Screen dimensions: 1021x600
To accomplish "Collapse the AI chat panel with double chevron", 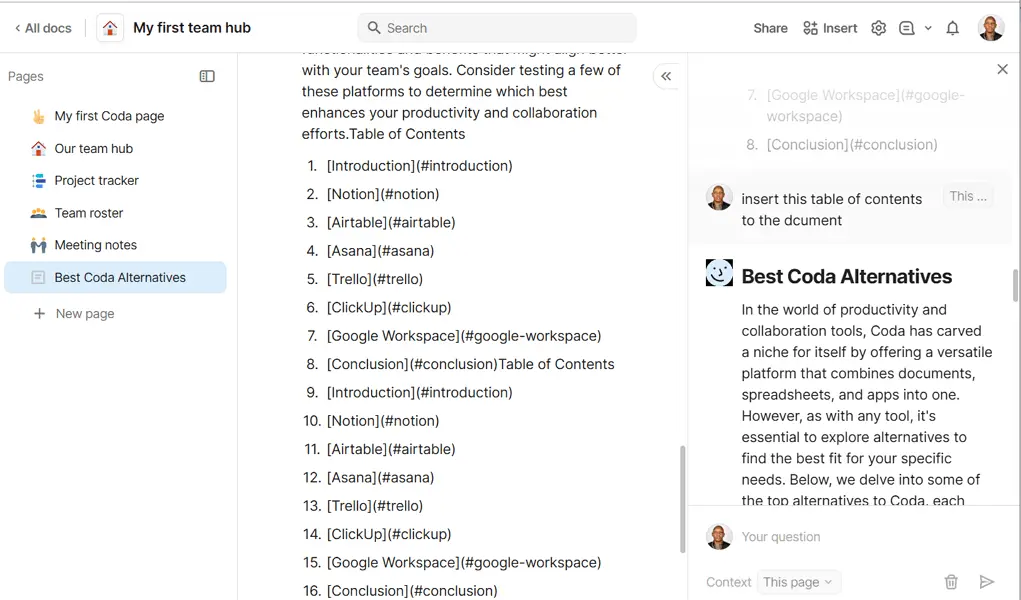I will click(666, 76).
